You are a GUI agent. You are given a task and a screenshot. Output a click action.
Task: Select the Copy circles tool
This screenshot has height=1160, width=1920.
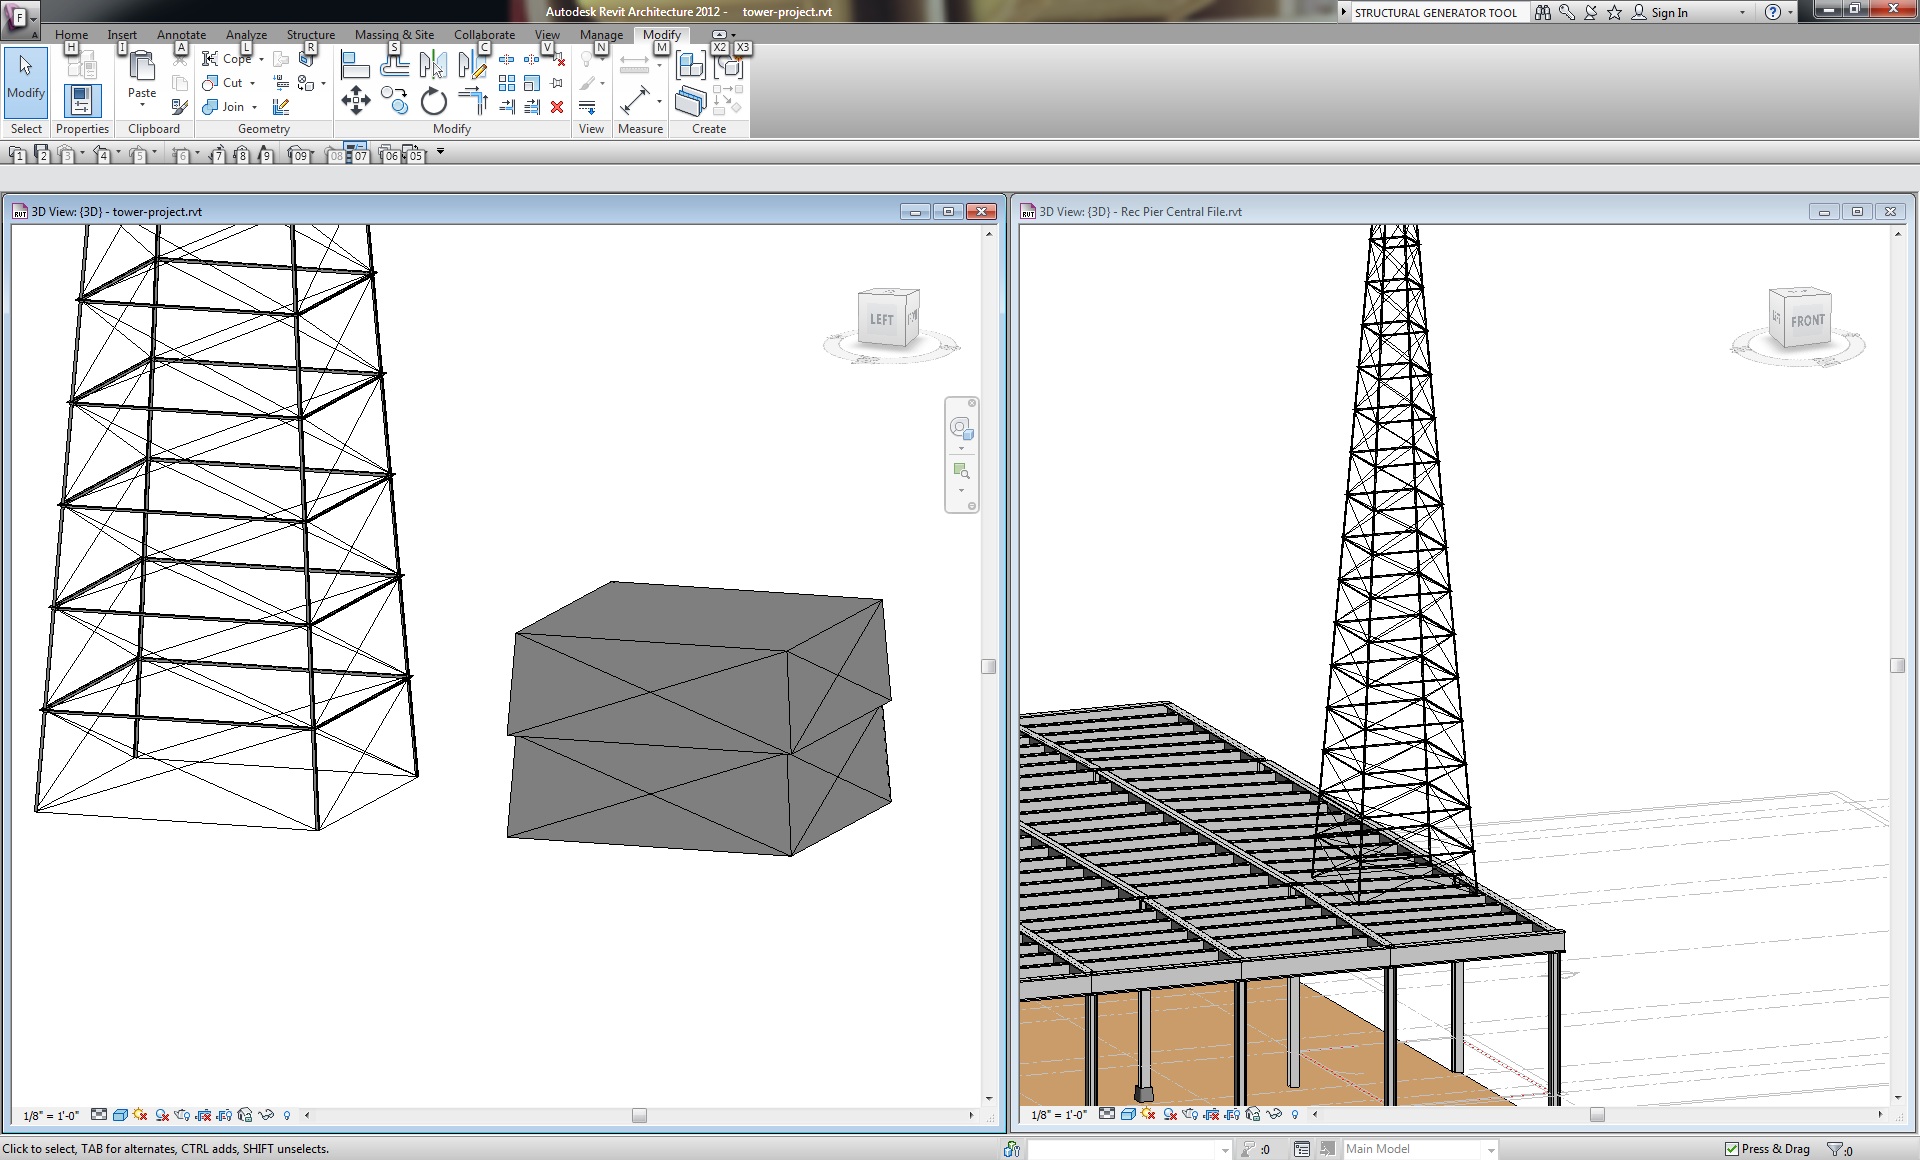[394, 101]
